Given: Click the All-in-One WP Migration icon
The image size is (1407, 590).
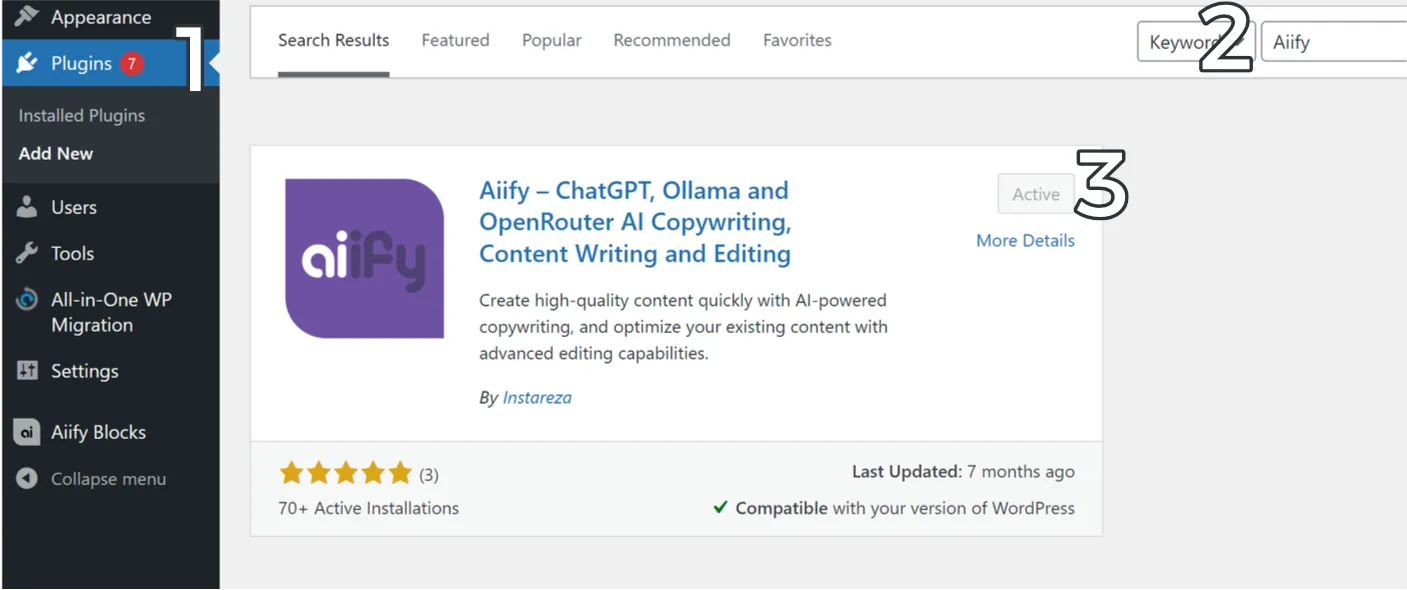Looking at the screenshot, I should coord(27,300).
